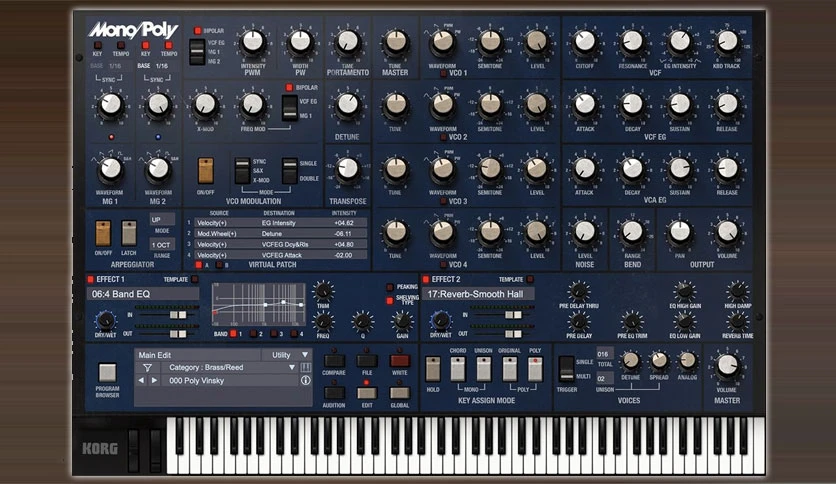Screen dimensions: 836x484
Task: Flip the Single/Double switch
Action: tap(290, 171)
